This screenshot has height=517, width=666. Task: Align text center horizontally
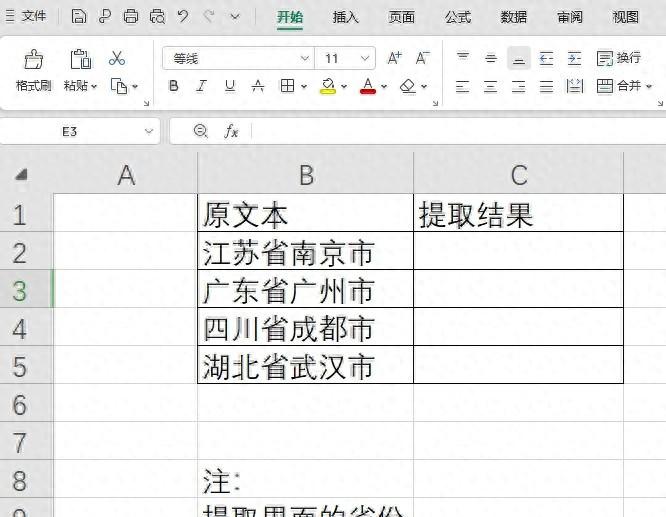[491, 87]
